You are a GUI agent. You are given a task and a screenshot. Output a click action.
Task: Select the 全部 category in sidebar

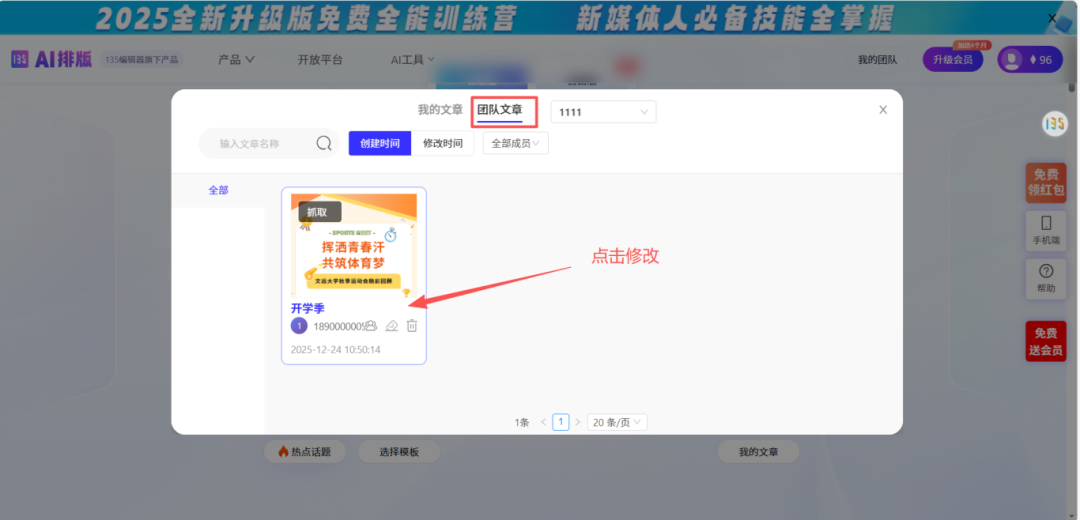coord(218,190)
